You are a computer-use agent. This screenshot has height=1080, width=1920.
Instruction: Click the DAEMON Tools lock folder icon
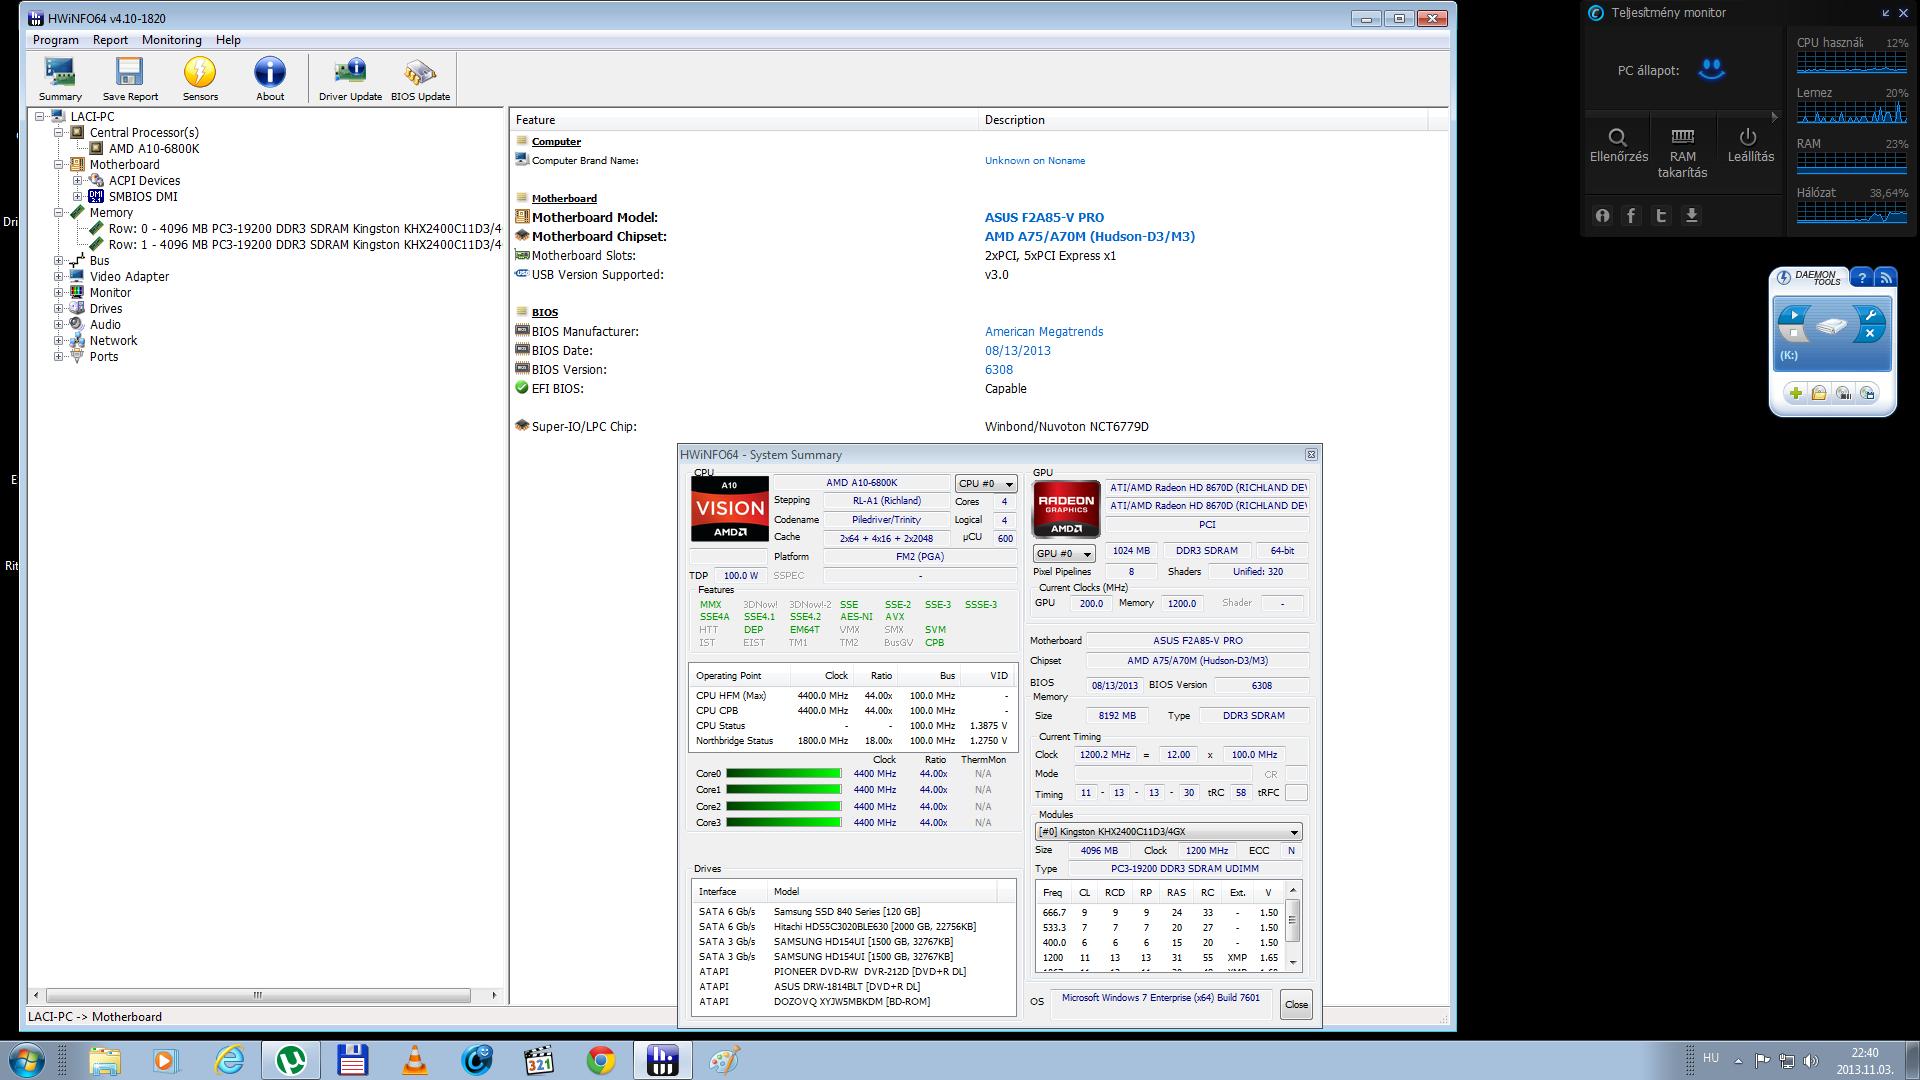tap(1819, 393)
